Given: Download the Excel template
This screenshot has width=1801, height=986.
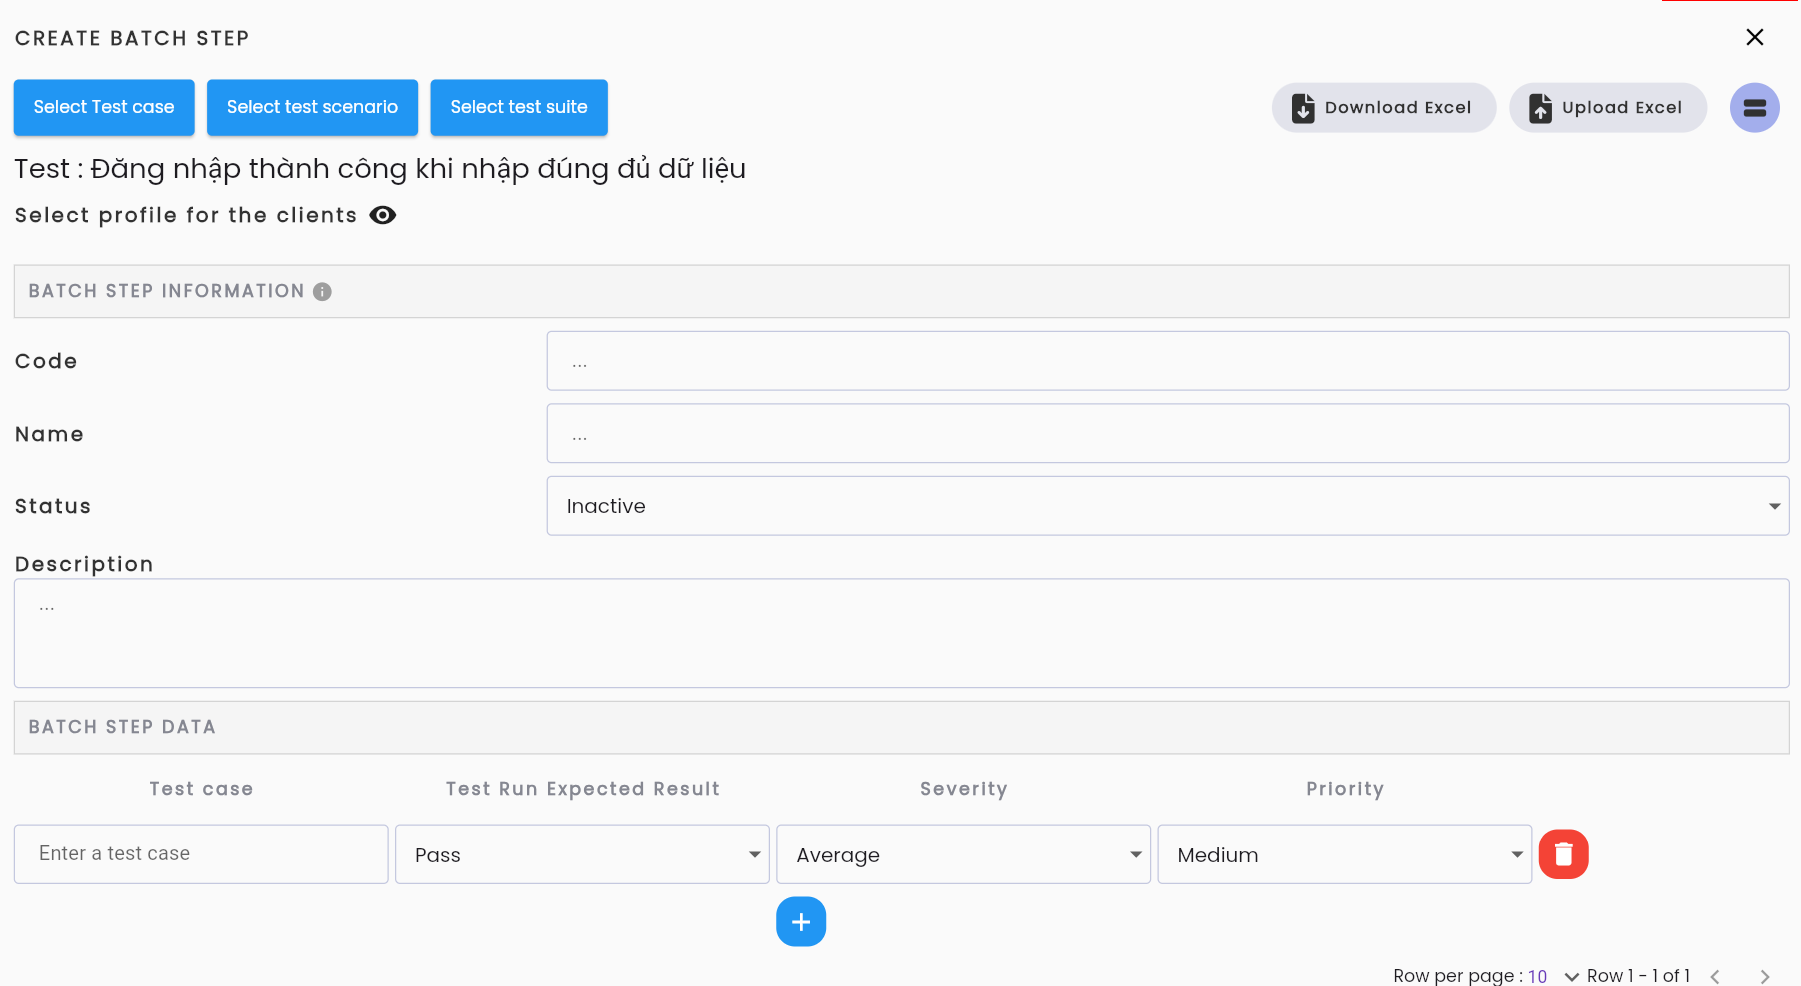Looking at the screenshot, I should [x=1384, y=108].
